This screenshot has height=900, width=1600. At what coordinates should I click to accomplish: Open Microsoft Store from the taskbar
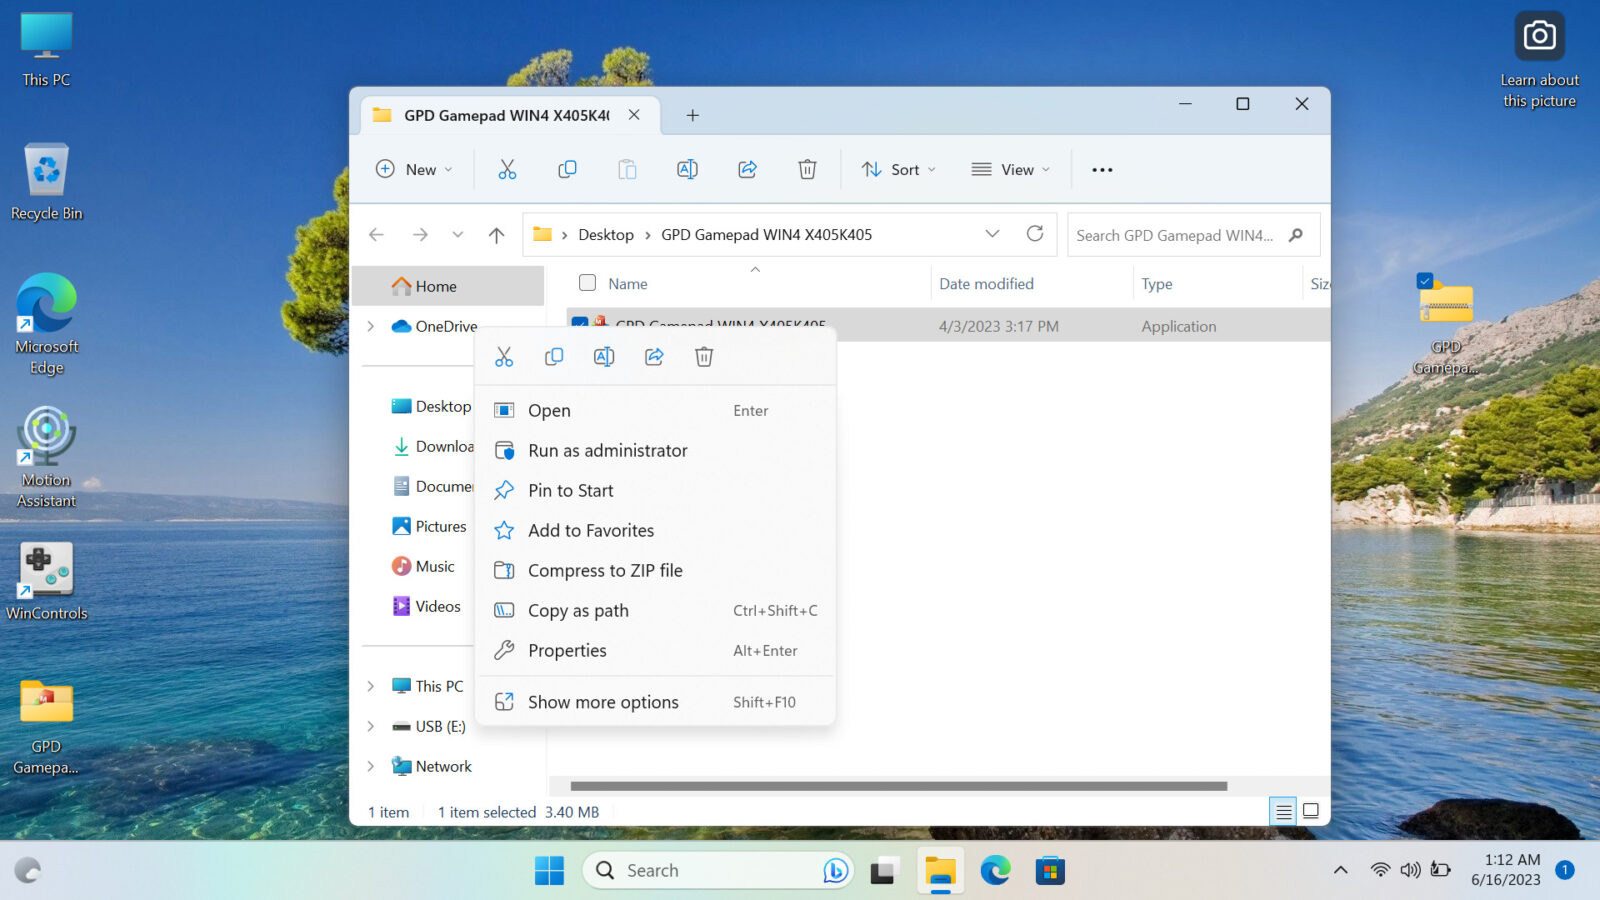pos(1049,871)
